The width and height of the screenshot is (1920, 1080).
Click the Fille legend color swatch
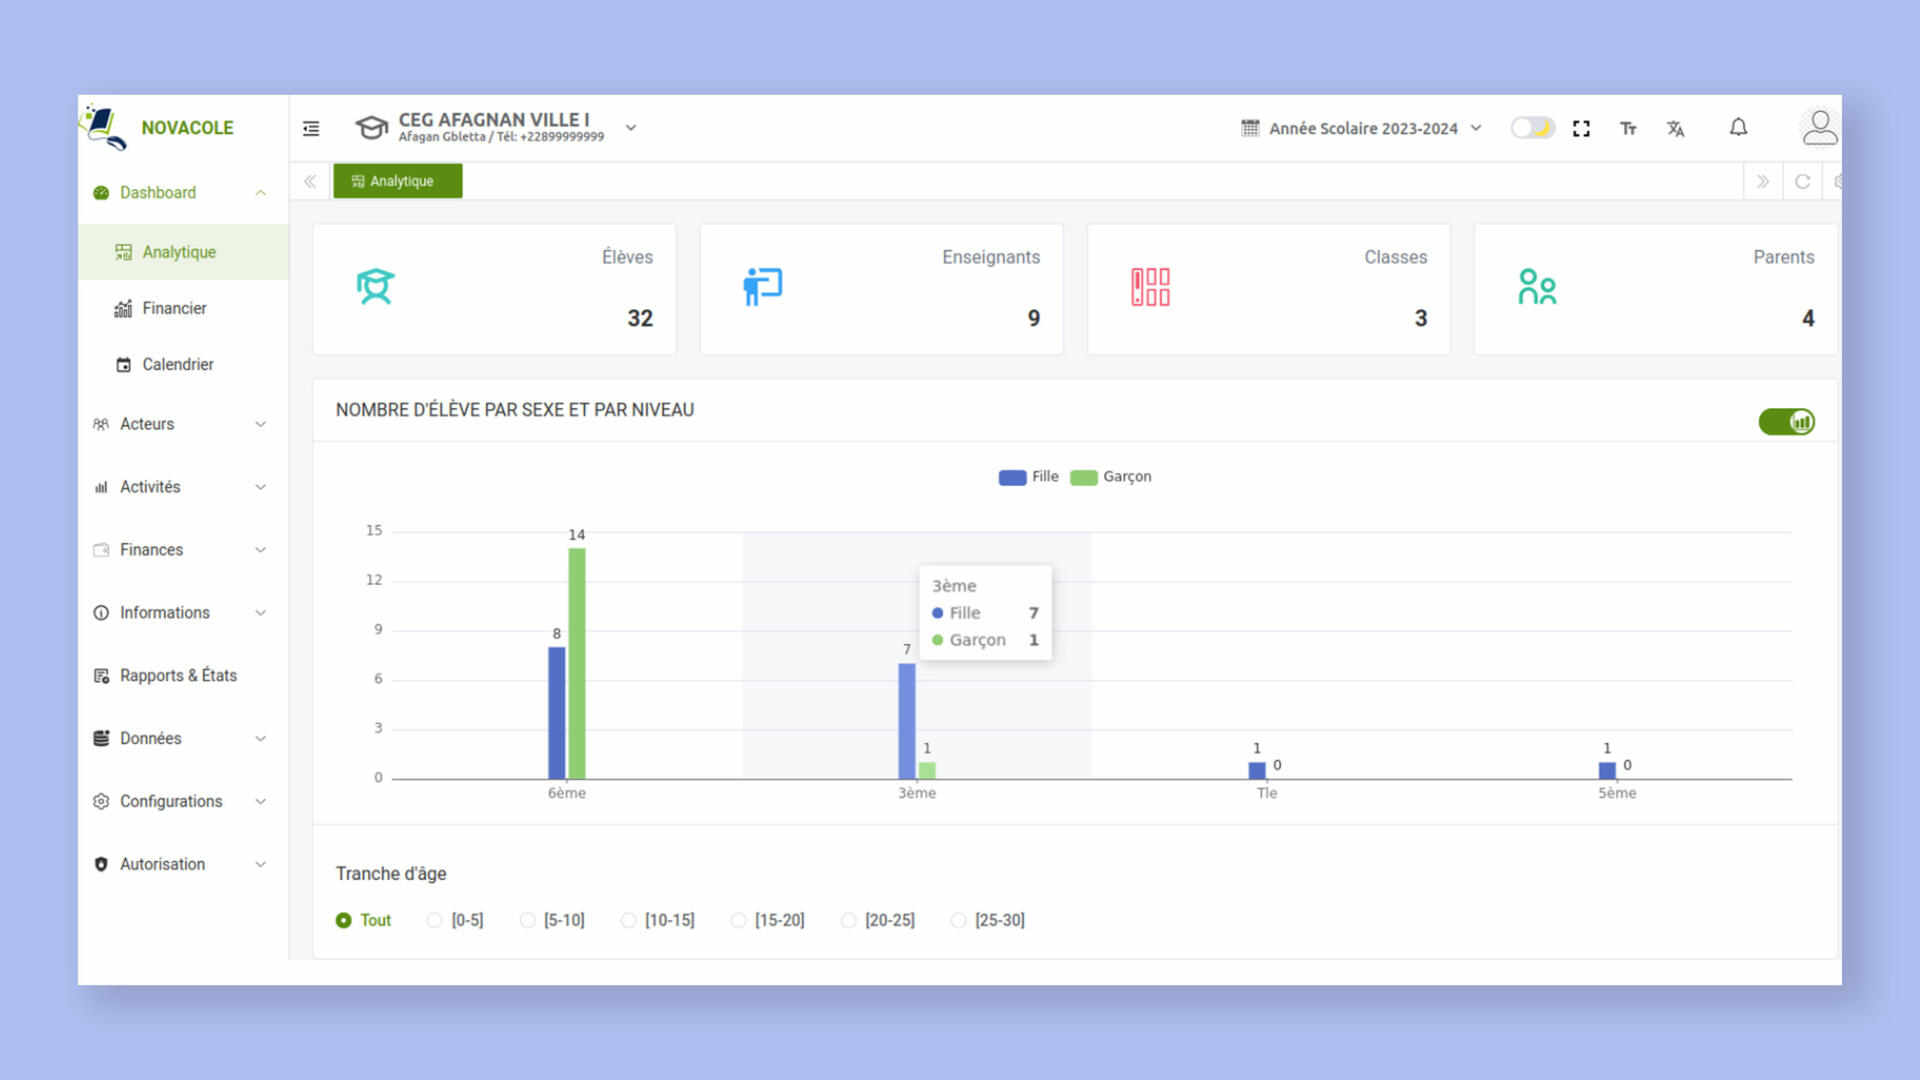1012,477
